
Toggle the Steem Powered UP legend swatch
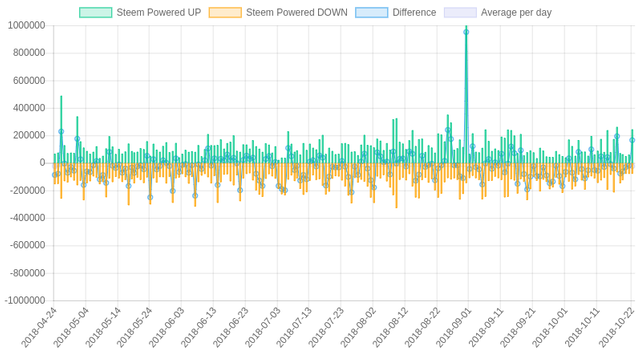click(x=96, y=13)
